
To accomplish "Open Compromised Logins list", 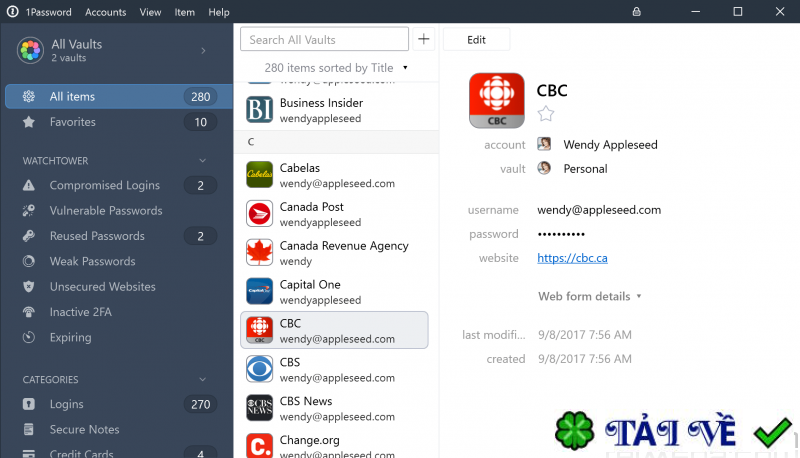I will 119,185.
